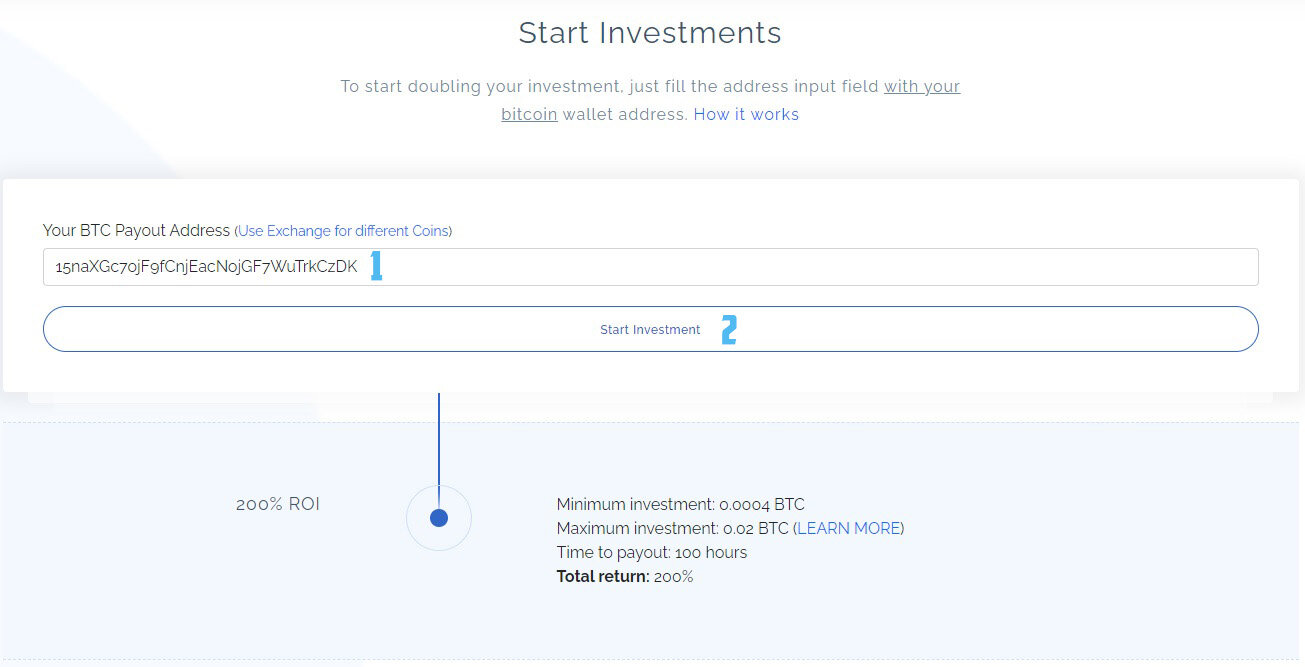Image resolution: width=1305 pixels, height=667 pixels.
Task: Click the Minimum investment 0.0004 BTC text
Action: pos(680,504)
